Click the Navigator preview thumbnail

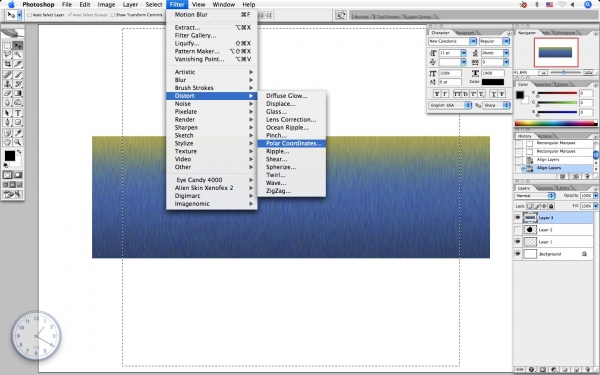556,52
